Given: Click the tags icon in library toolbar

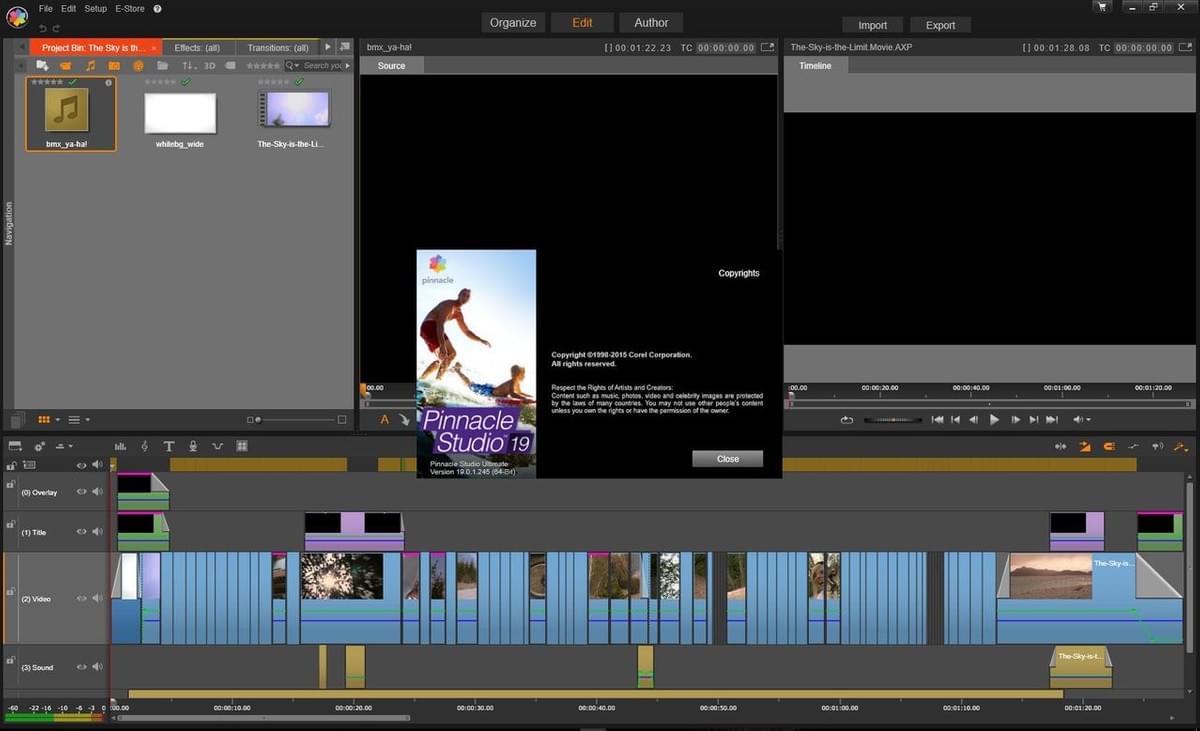Looking at the screenshot, I should coord(230,65).
